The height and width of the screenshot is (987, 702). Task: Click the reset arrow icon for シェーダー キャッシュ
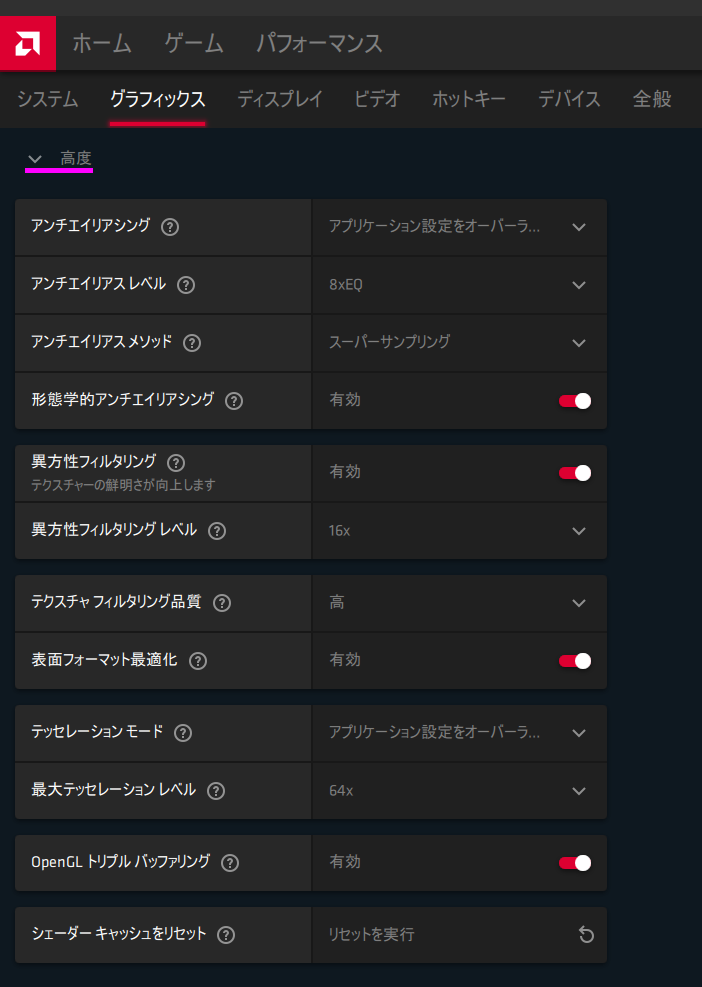point(586,935)
